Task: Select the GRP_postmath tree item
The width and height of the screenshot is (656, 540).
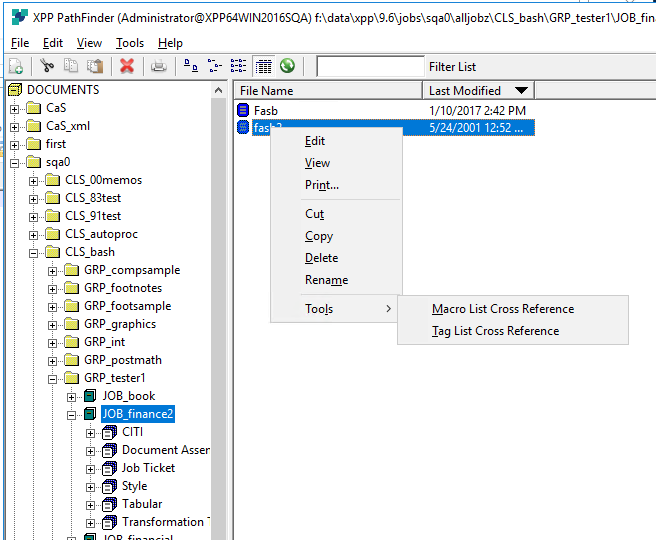Action: 123,360
